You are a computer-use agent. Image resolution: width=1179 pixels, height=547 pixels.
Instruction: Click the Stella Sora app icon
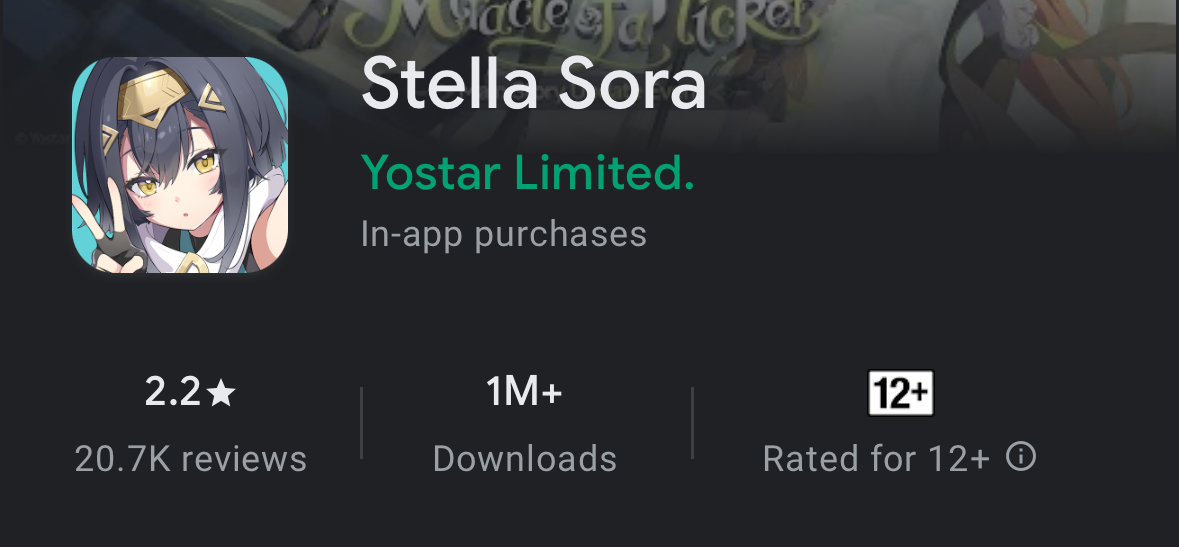(x=180, y=165)
